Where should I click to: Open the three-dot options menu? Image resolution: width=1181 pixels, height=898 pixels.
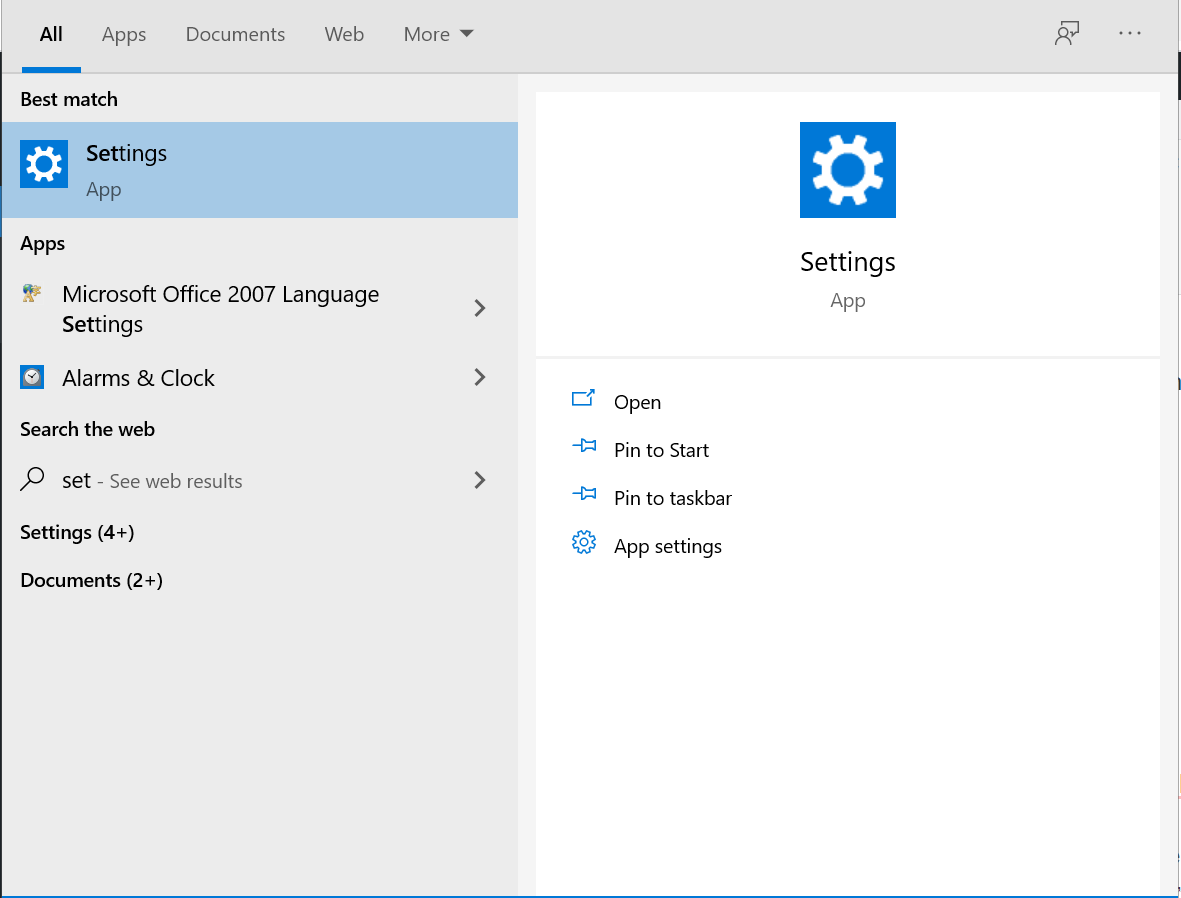coord(1130,34)
